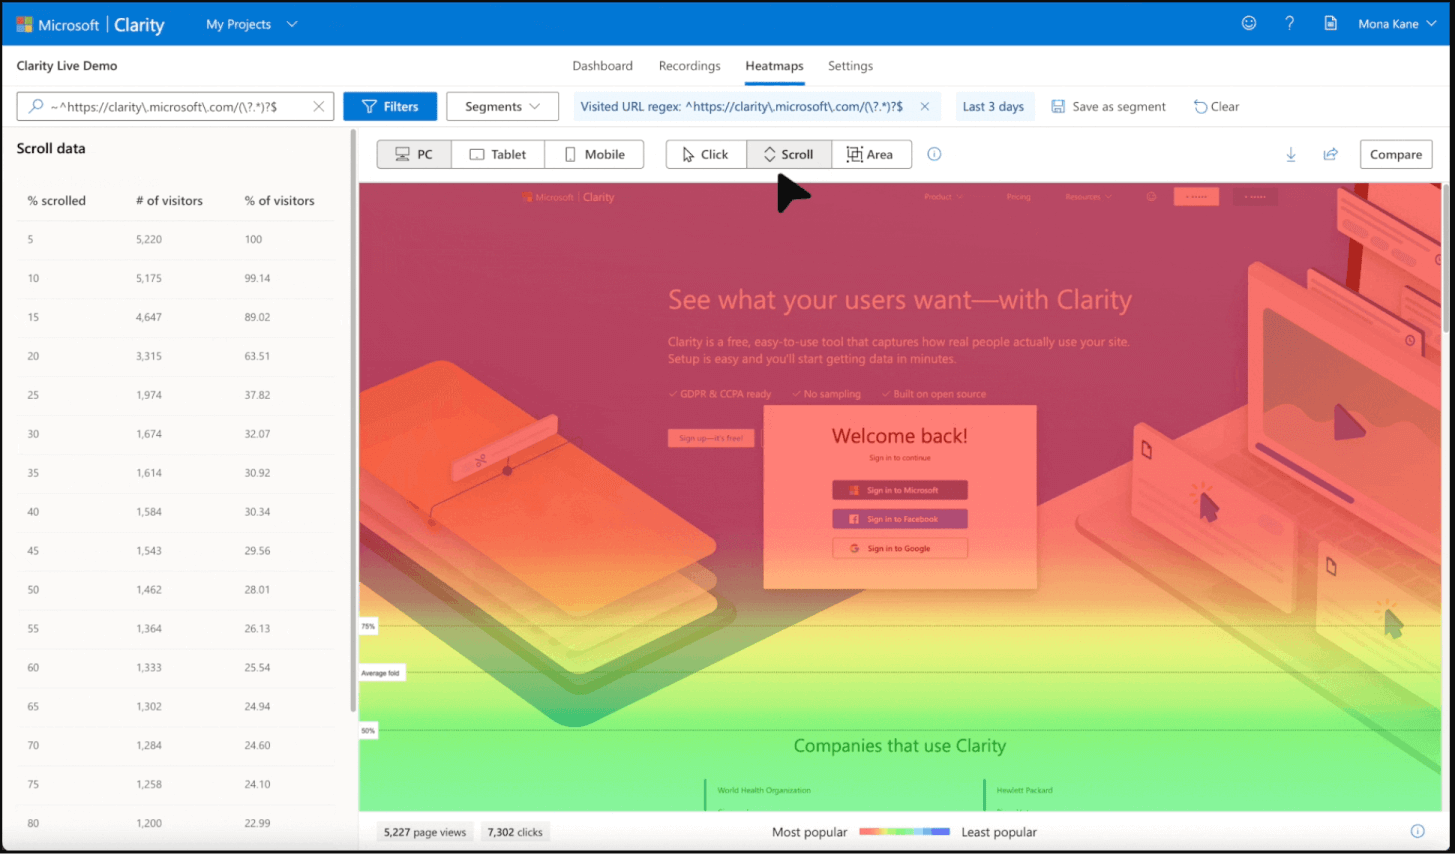Open the help question mark icon
Screen dimensions: 1455x854
tap(1289, 22)
